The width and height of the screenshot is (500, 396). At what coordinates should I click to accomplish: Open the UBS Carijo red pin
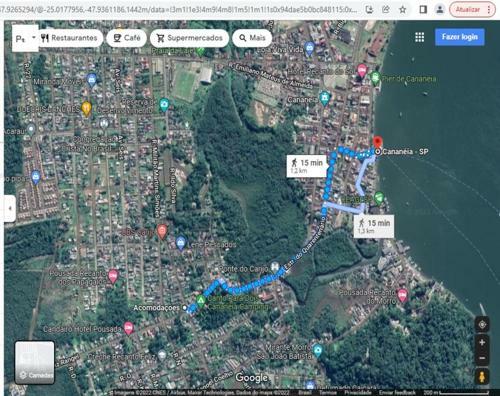point(162,232)
